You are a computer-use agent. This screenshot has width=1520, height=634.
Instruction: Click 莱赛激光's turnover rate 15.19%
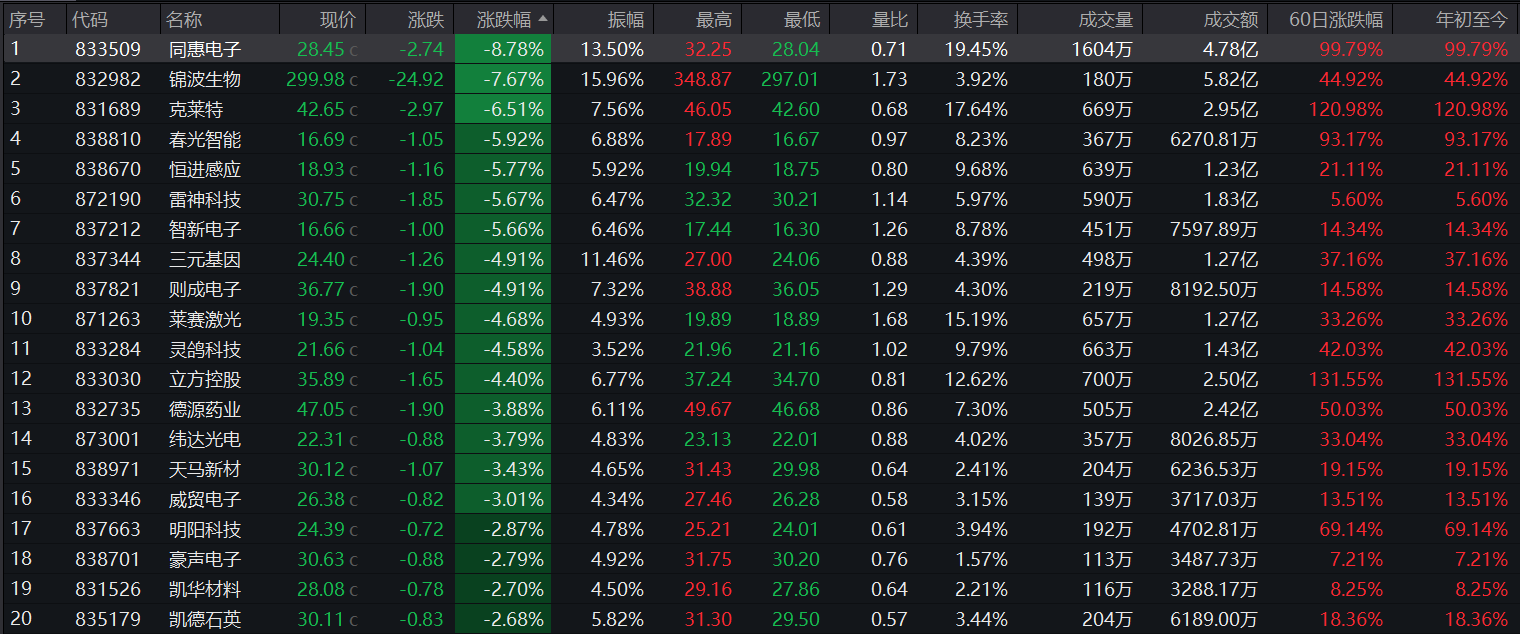point(974,319)
